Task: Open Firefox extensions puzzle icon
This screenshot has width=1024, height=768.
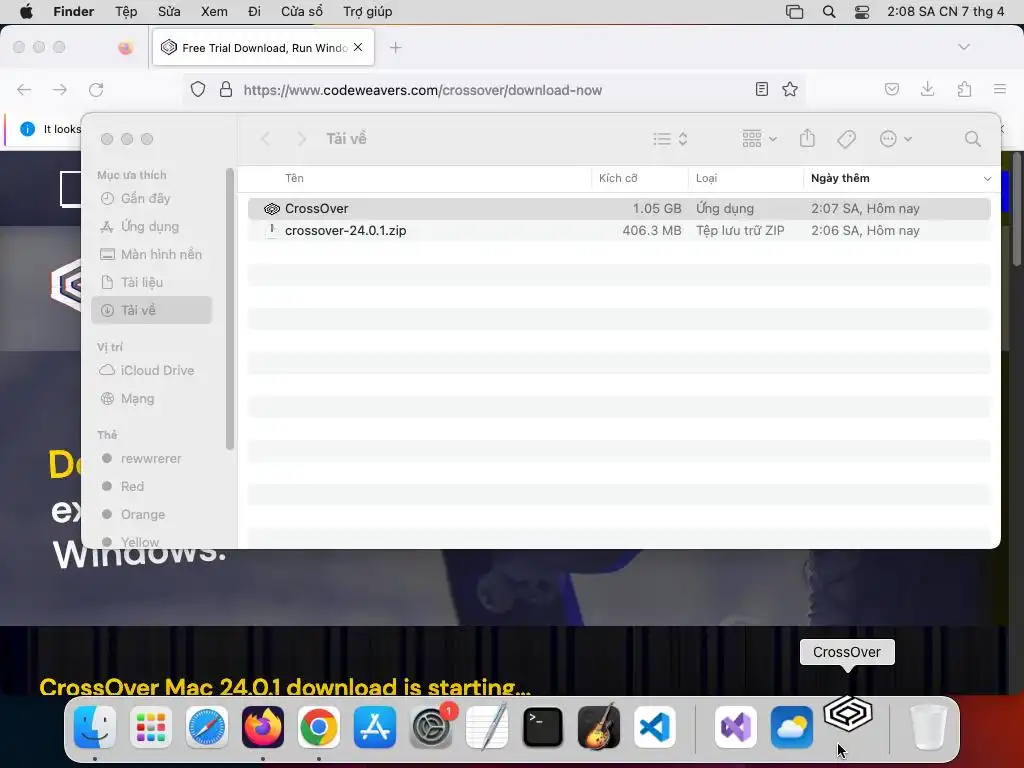Action: tap(964, 89)
